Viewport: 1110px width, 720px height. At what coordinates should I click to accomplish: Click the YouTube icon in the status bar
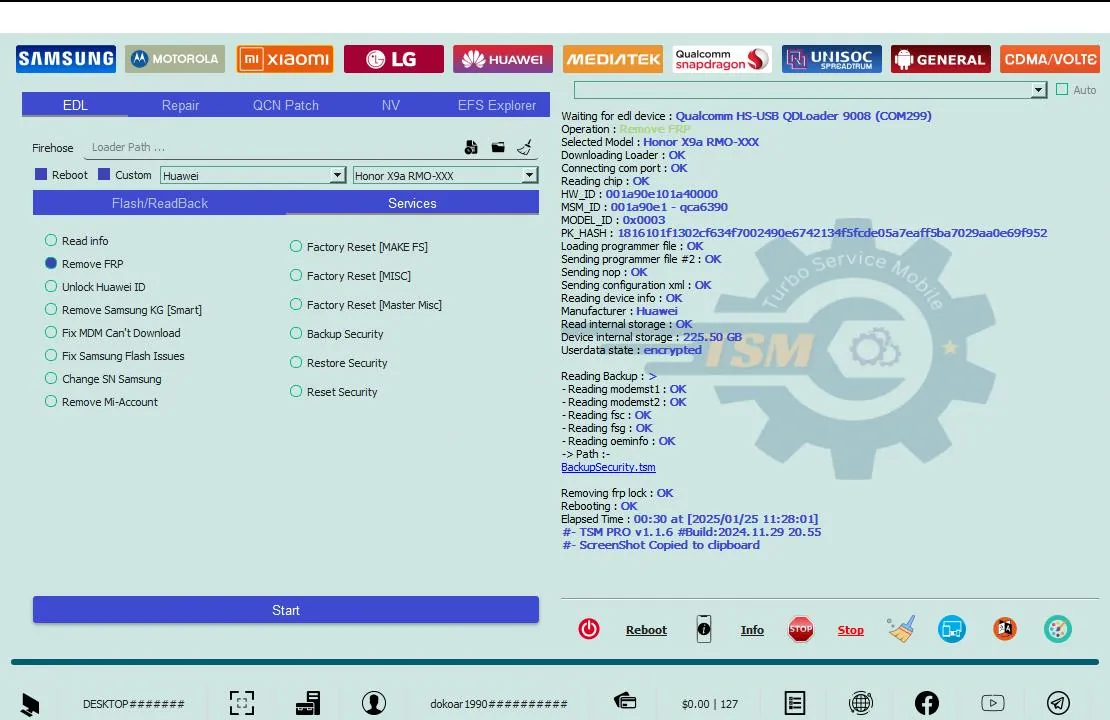pyautogui.click(x=992, y=703)
